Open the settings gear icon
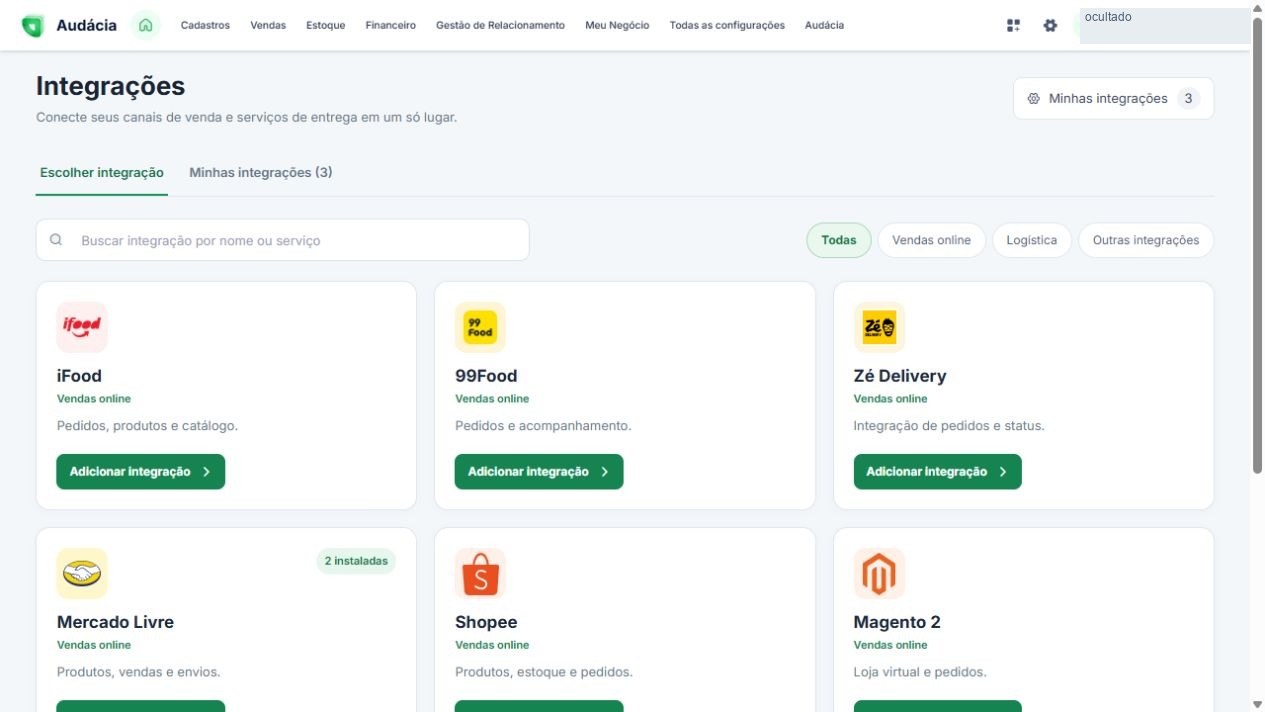 click(x=1050, y=26)
